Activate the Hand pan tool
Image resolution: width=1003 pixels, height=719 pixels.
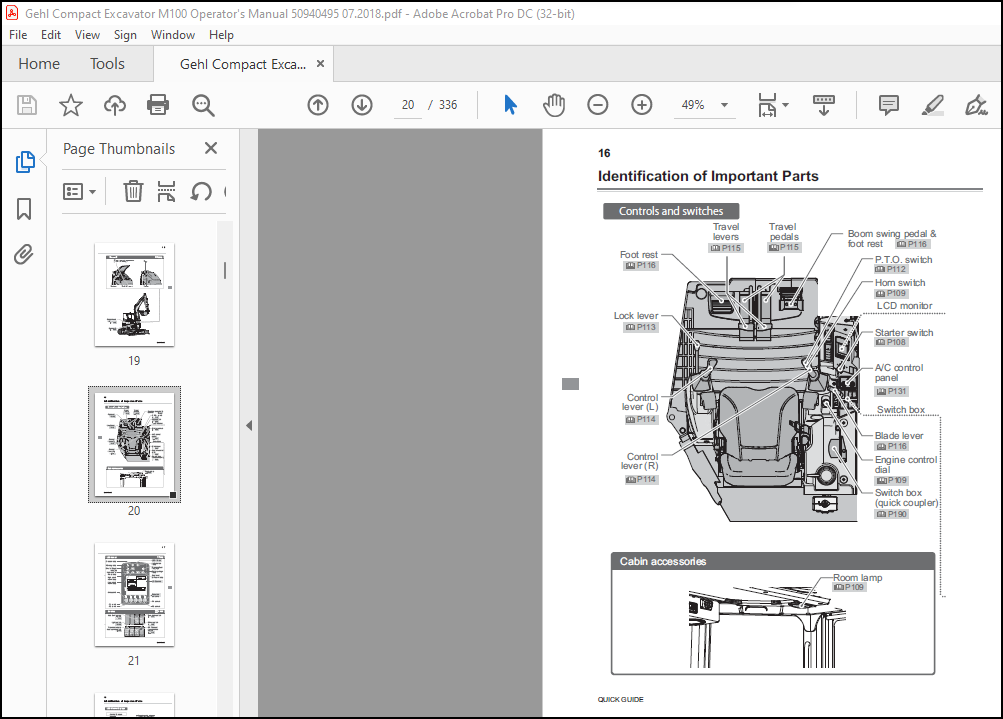[554, 105]
